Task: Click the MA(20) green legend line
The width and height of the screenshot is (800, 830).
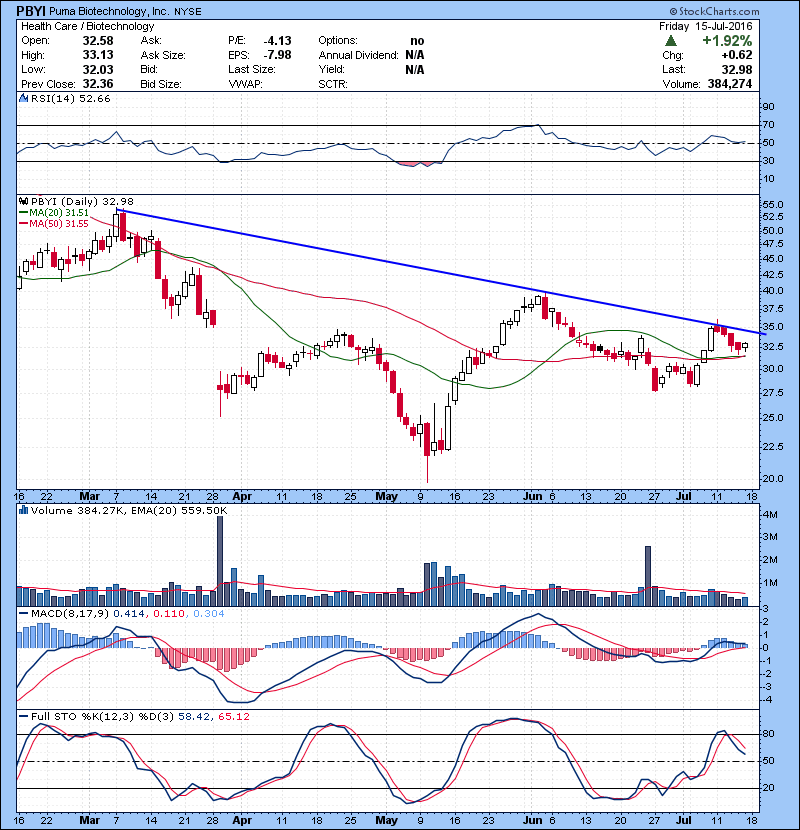Action: (x=23, y=213)
